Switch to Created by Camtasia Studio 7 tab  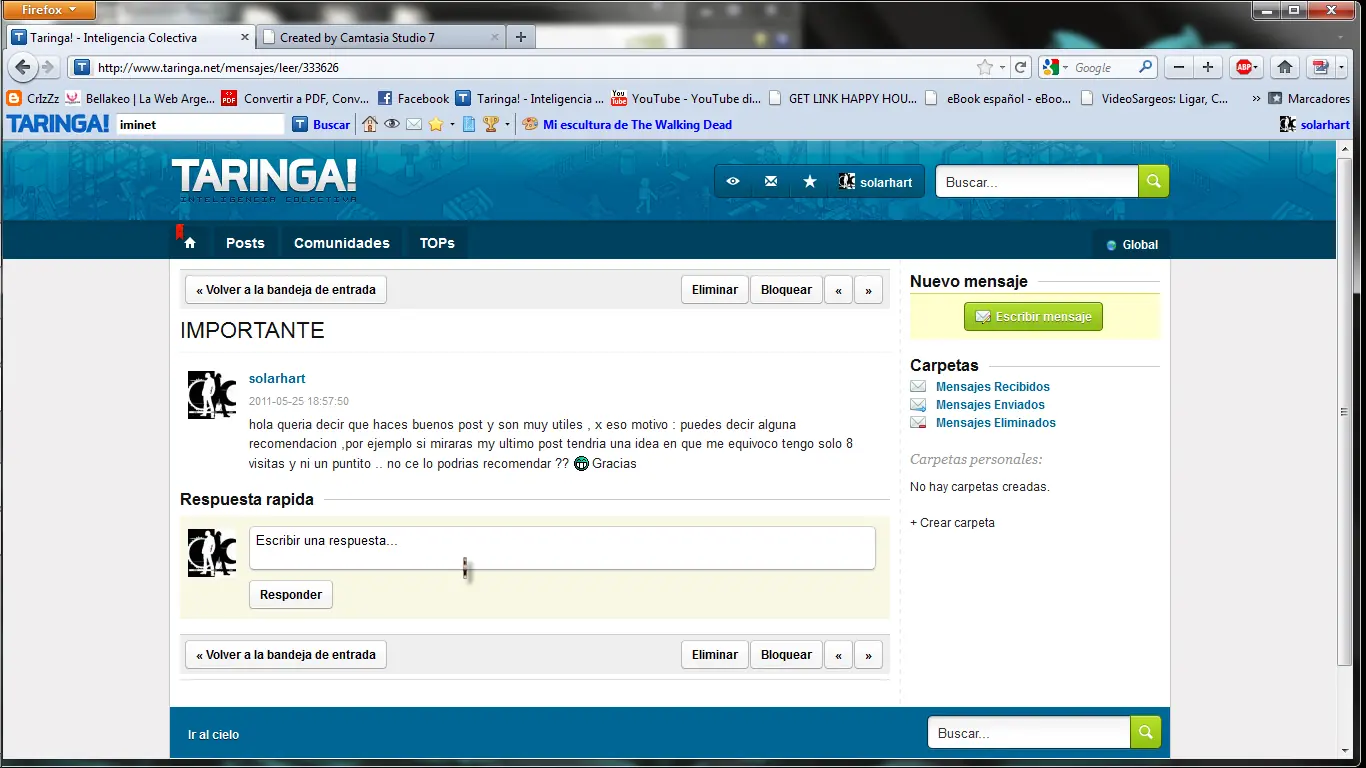click(380, 37)
